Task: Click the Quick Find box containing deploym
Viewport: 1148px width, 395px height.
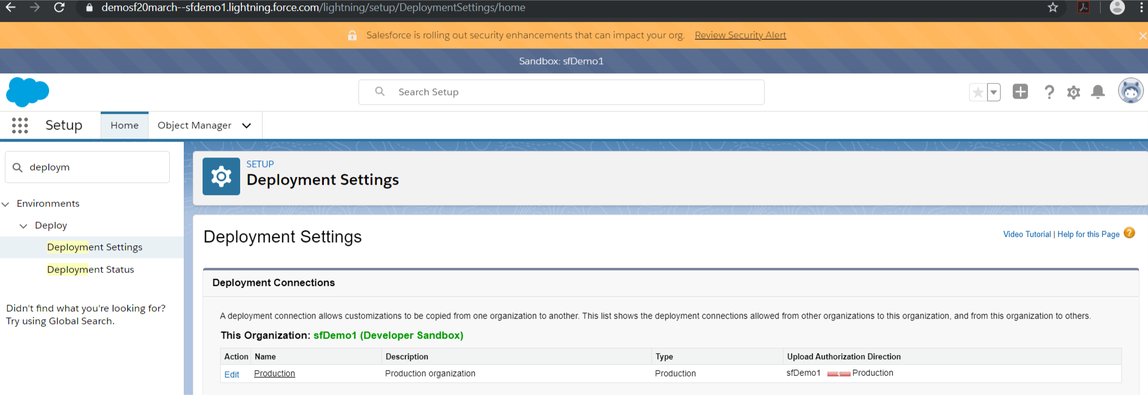Action: pos(88,167)
